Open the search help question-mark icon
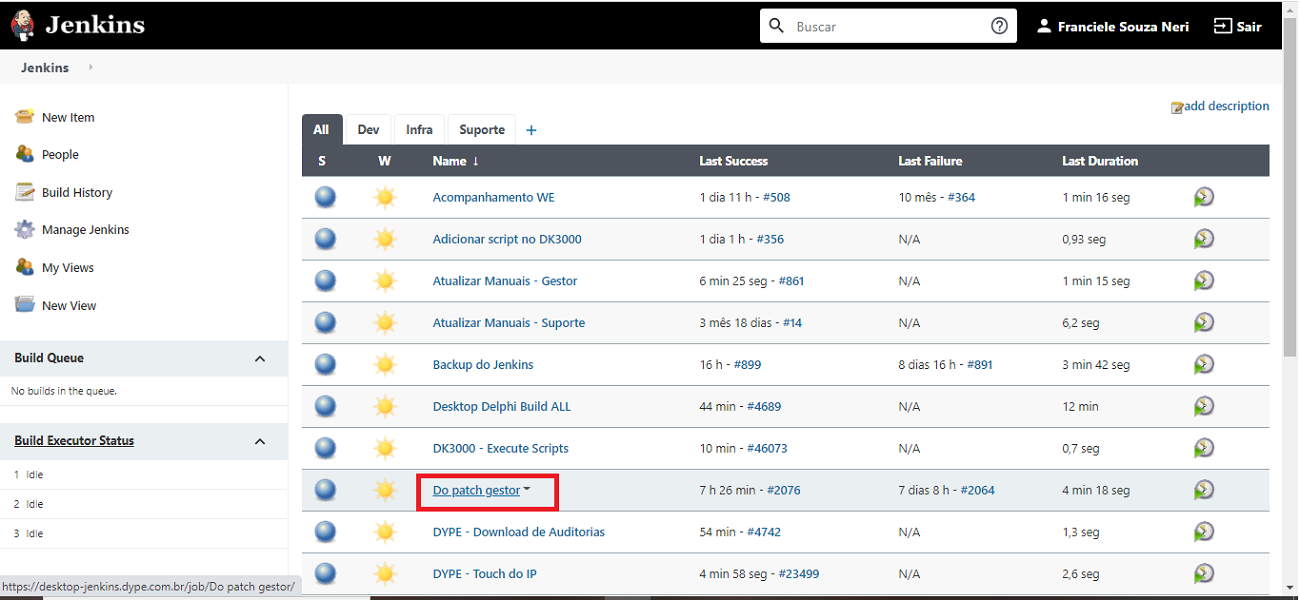The width and height of the screenshot is (1300, 600). tap(999, 26)
